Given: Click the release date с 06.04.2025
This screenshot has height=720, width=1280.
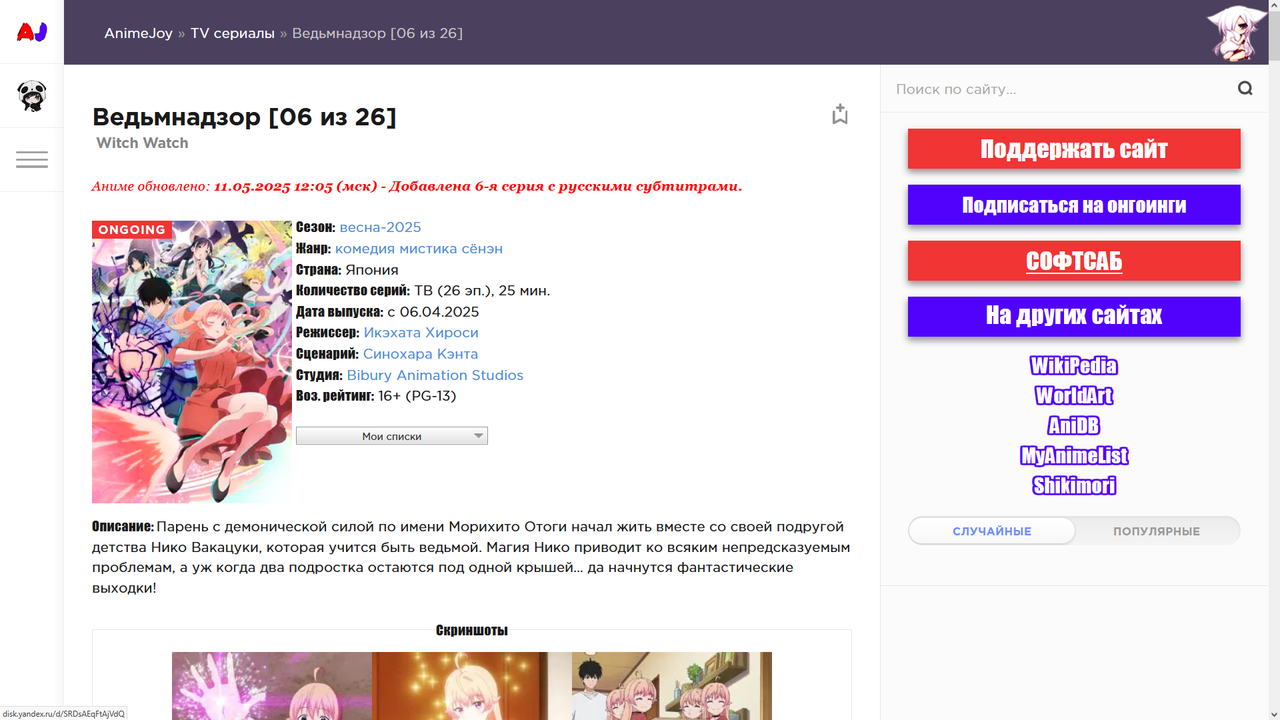Looking at the screenshot, I should [433, 312].
